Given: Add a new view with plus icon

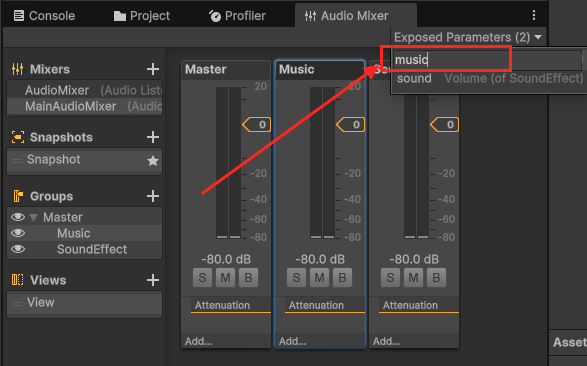Looking at the screenshot, I should click(x=153, y=280).
